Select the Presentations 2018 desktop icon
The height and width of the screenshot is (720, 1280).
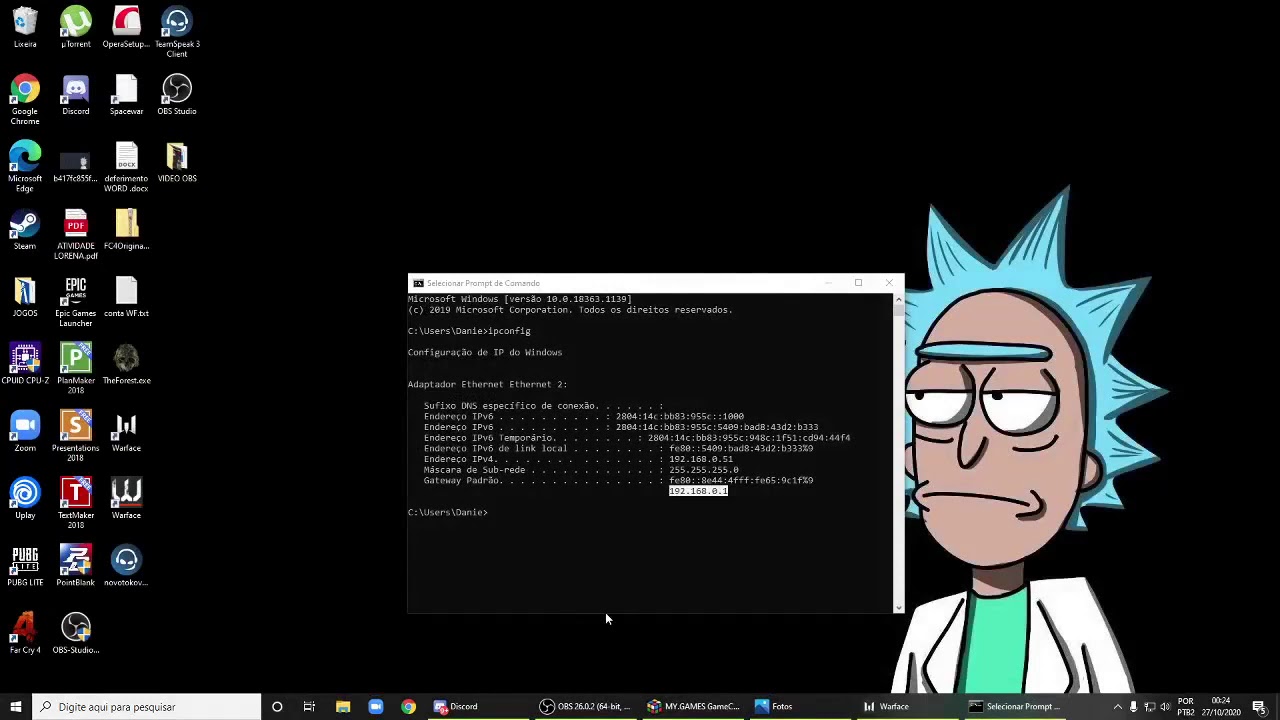coord(76,437)
